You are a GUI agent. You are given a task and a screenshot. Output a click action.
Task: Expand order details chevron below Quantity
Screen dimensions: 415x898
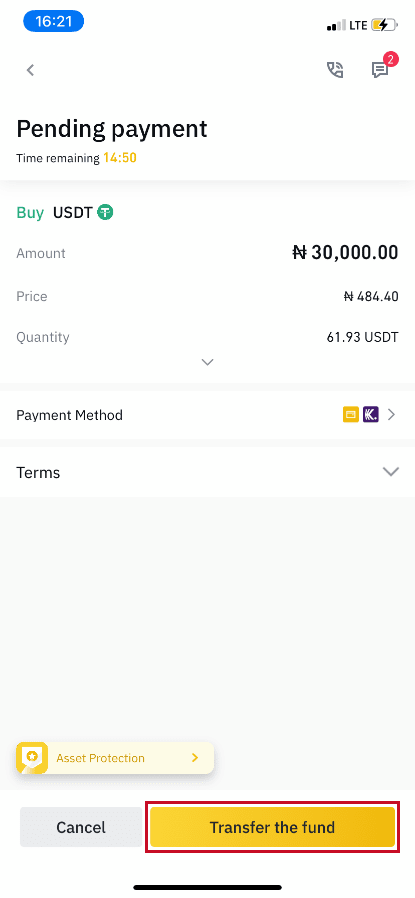pos(208,362)
